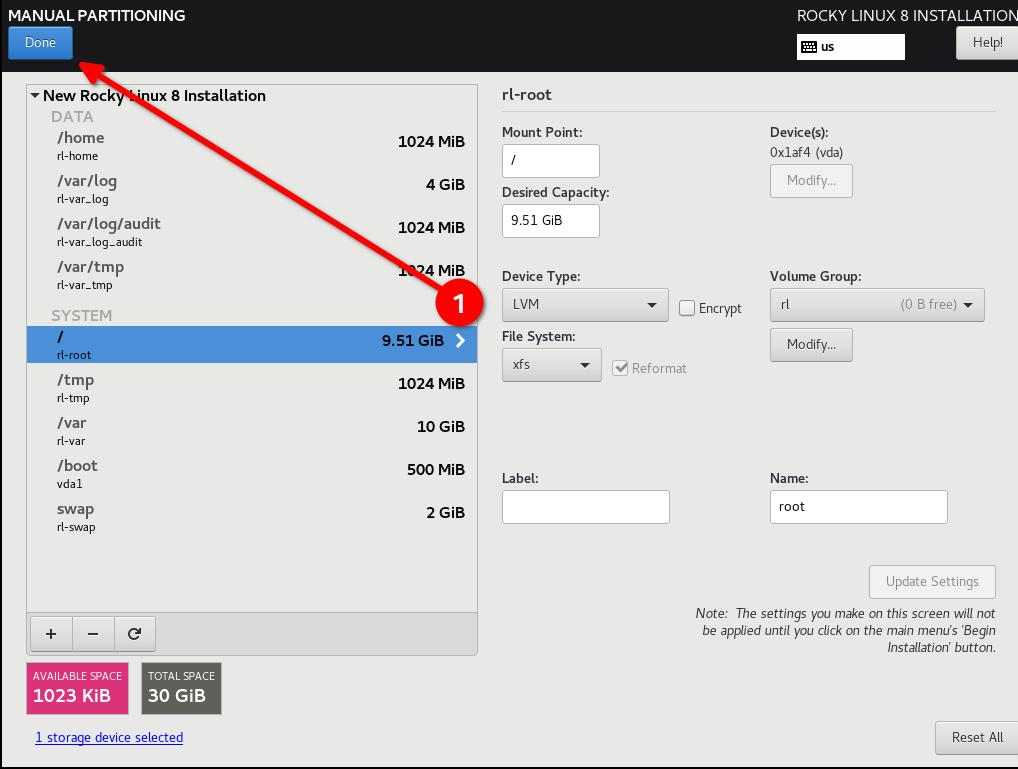Click the keyboard layout icon labeled us
This screenshot has height=769, width=1018.
click(x=809, y=47)
